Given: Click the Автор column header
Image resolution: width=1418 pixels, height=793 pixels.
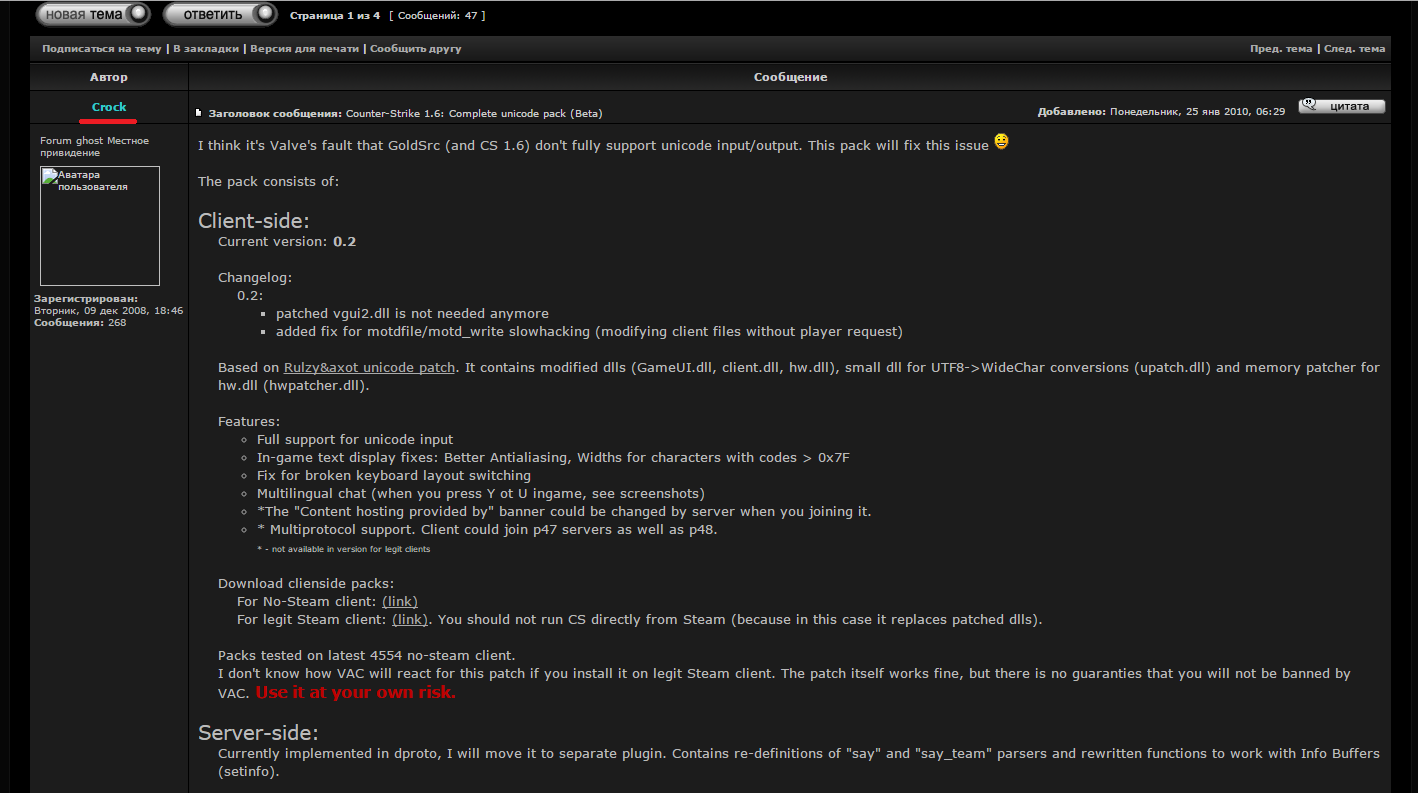Looking at the screenshot, I should click(109, 77).
